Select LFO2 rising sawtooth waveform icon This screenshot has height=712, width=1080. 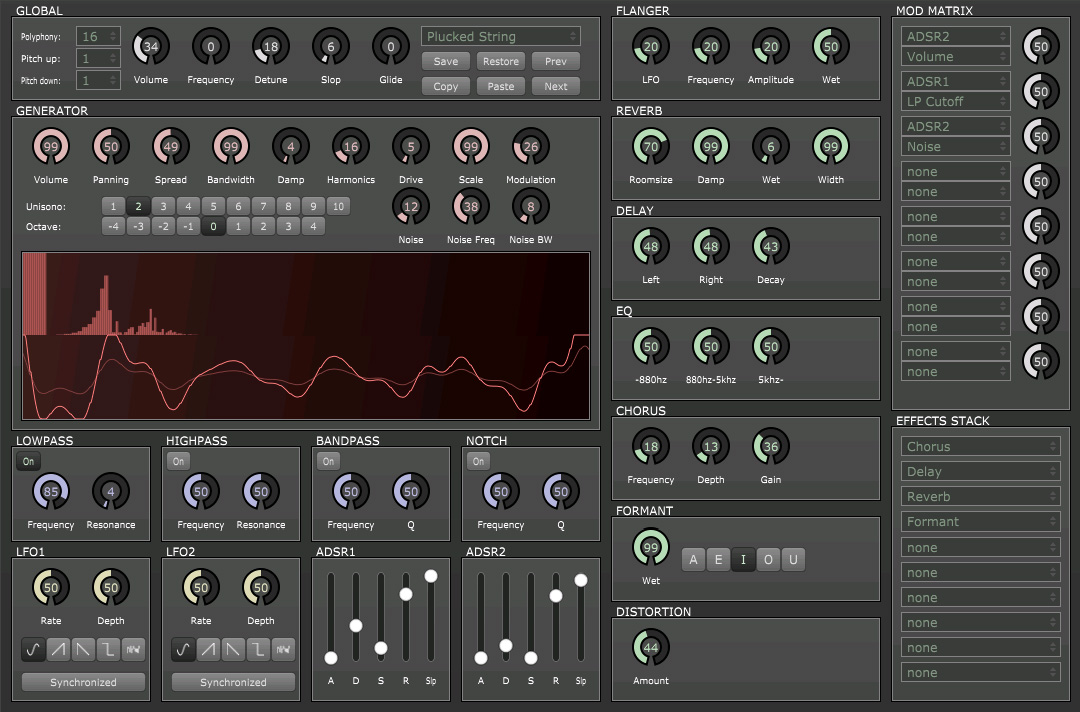click(208, 649)
